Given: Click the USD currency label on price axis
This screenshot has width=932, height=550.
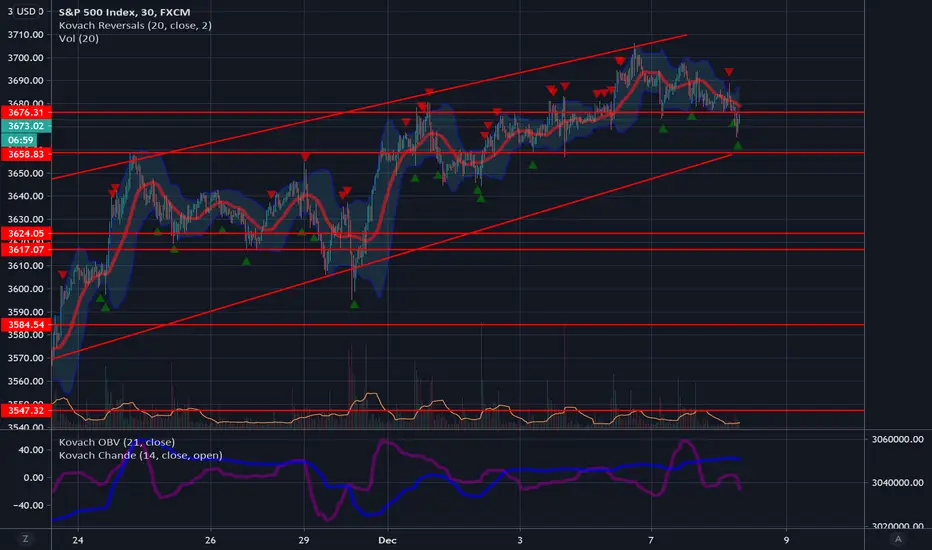Looking at the screenshot, I should 25,11.
